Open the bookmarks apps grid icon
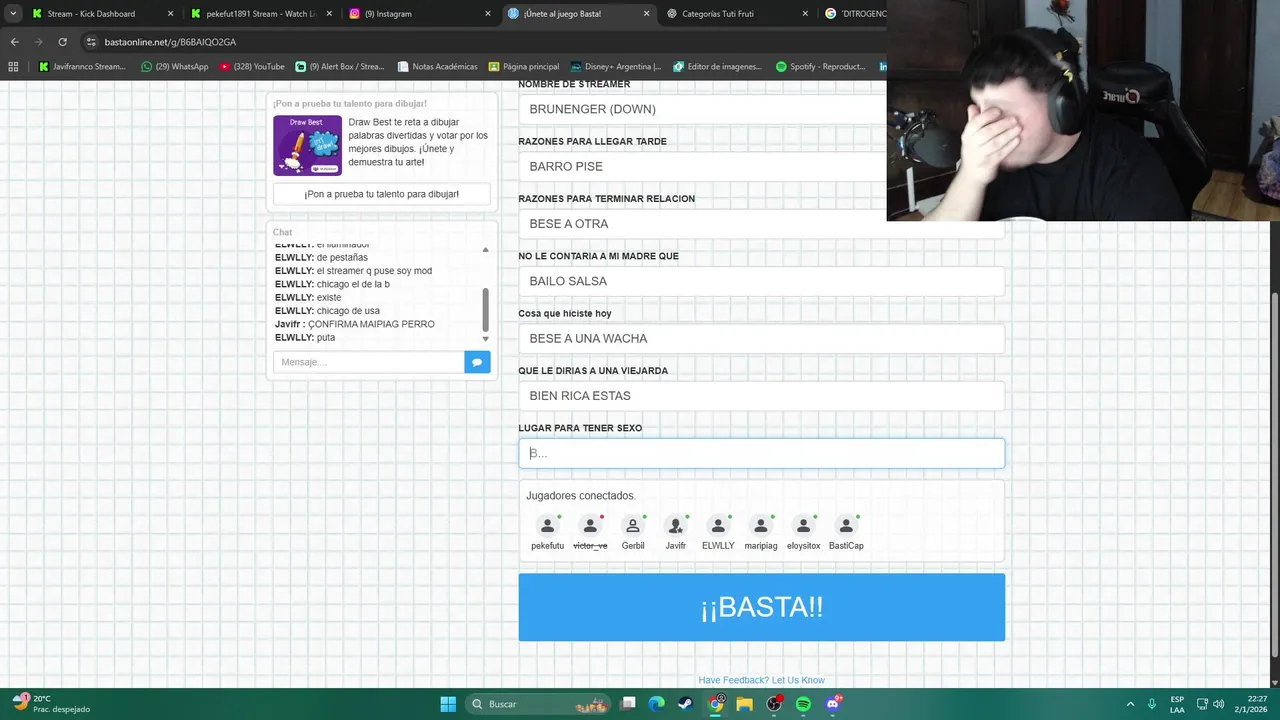Viewport: 1280px width, 720px height. tap(13, 67)
